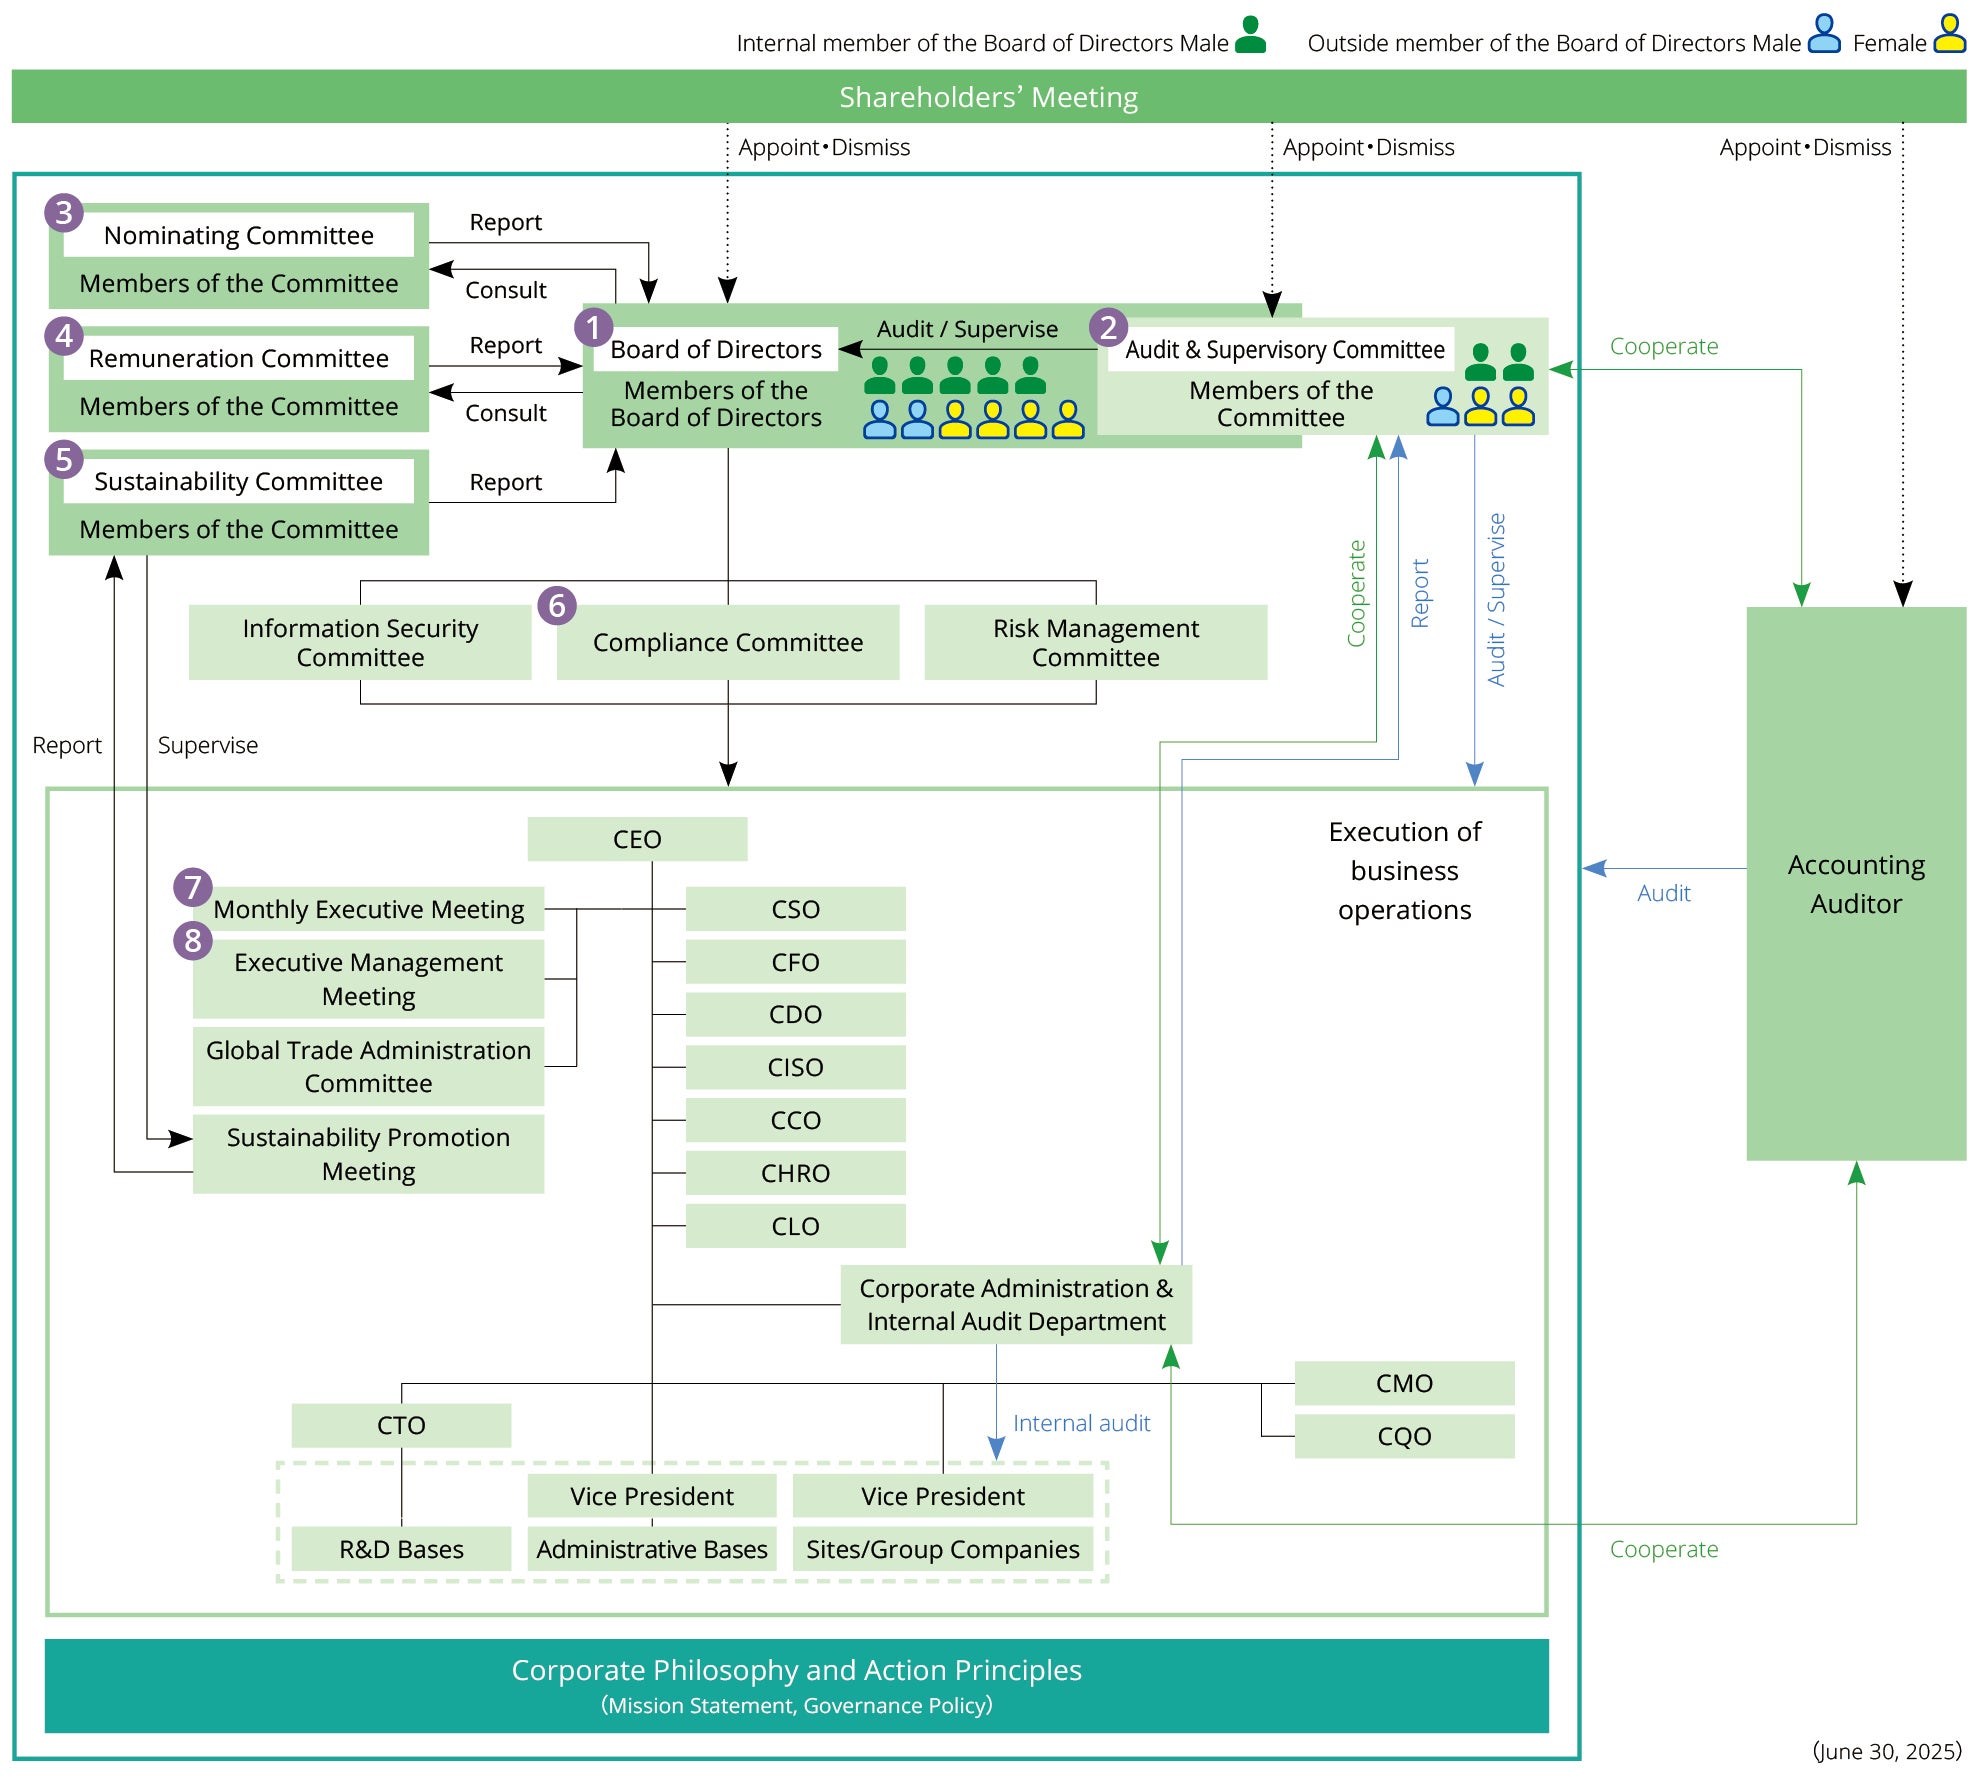Screen dimensions: 1978x1778
Task: Click the Accounting Auditor box
Action: [1856, 883]
